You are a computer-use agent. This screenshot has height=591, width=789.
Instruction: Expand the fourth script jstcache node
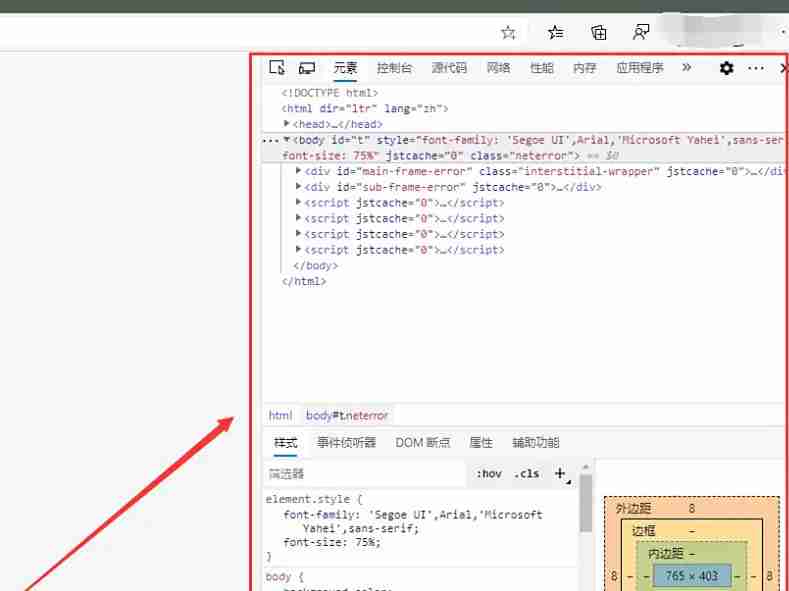[298, 249]
